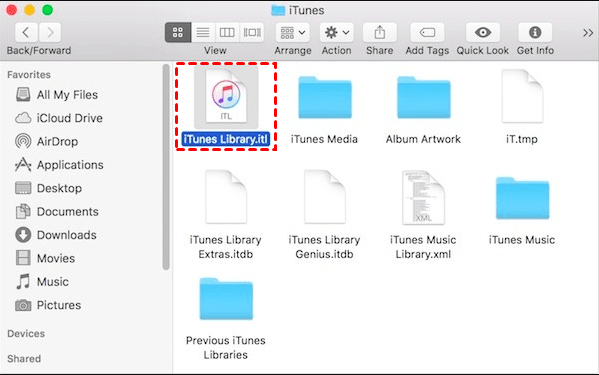Click the sidebar scrollbar
Image resolution: width=599 pixels, height=375 pixels.
click(166, 167)
